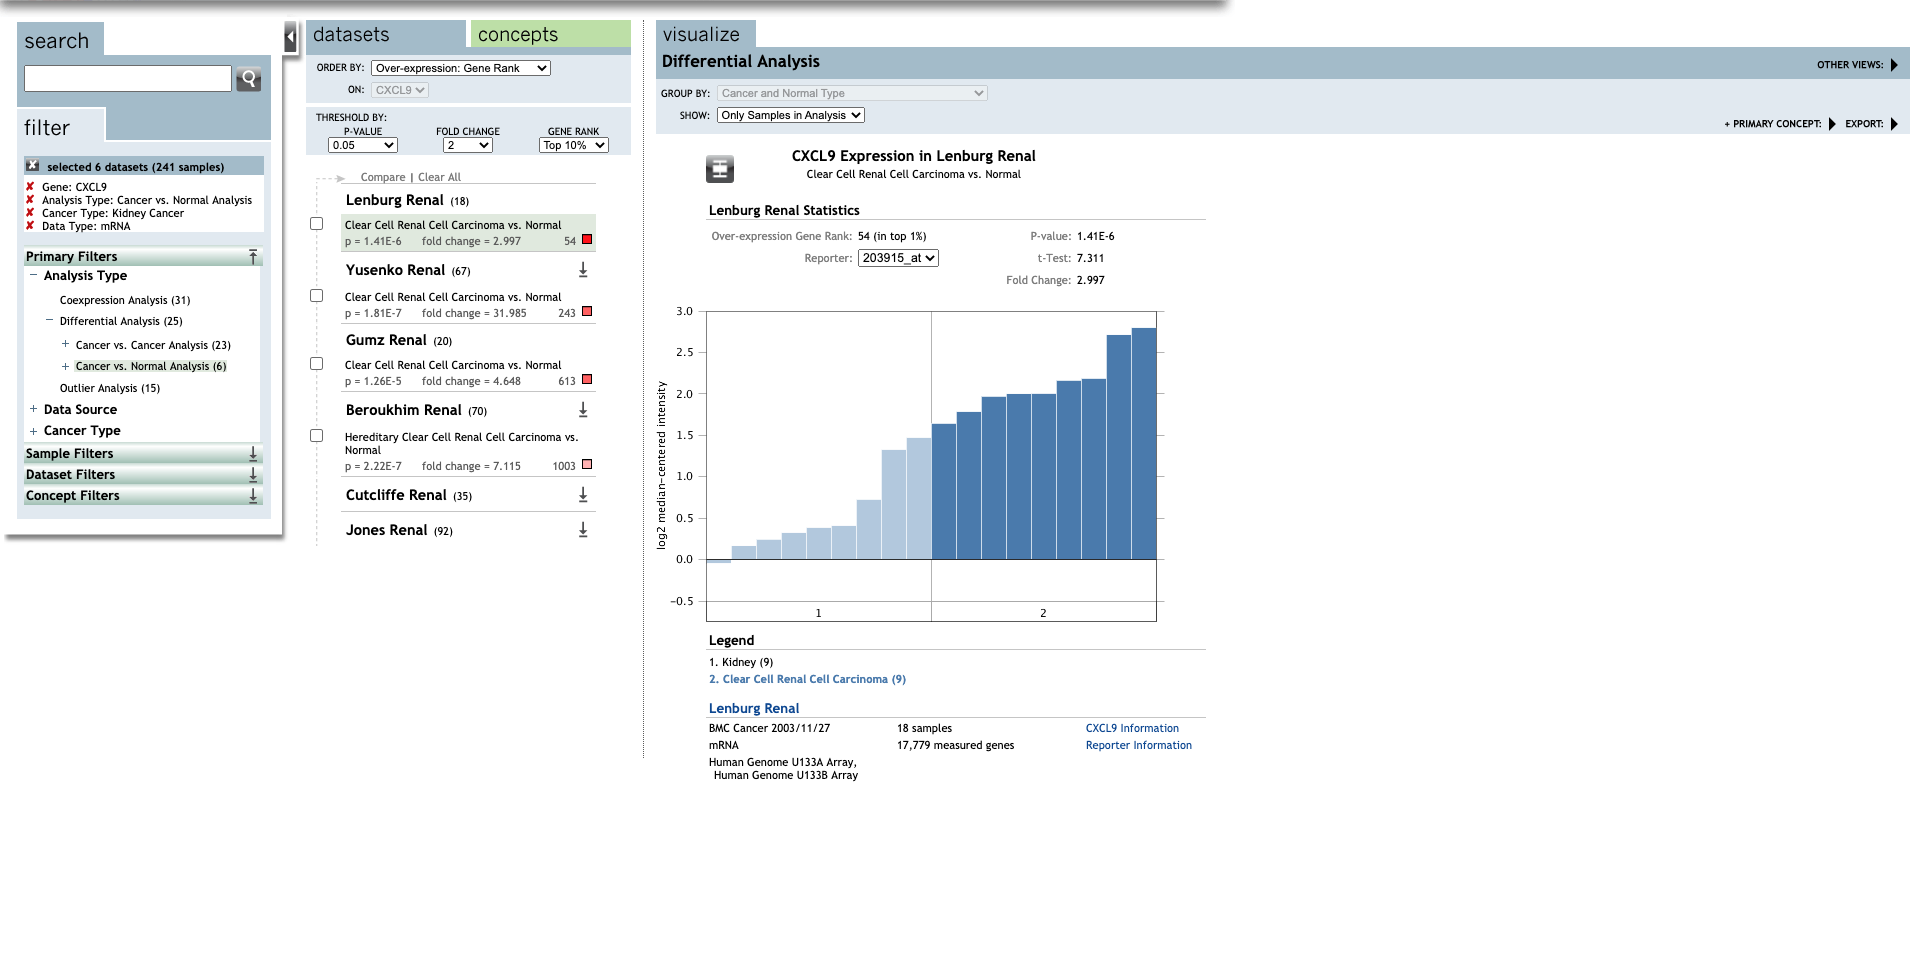Expand the Jones Renal dataset arrow
This screenshot has height=965, width=1920.
coord(583,530)
